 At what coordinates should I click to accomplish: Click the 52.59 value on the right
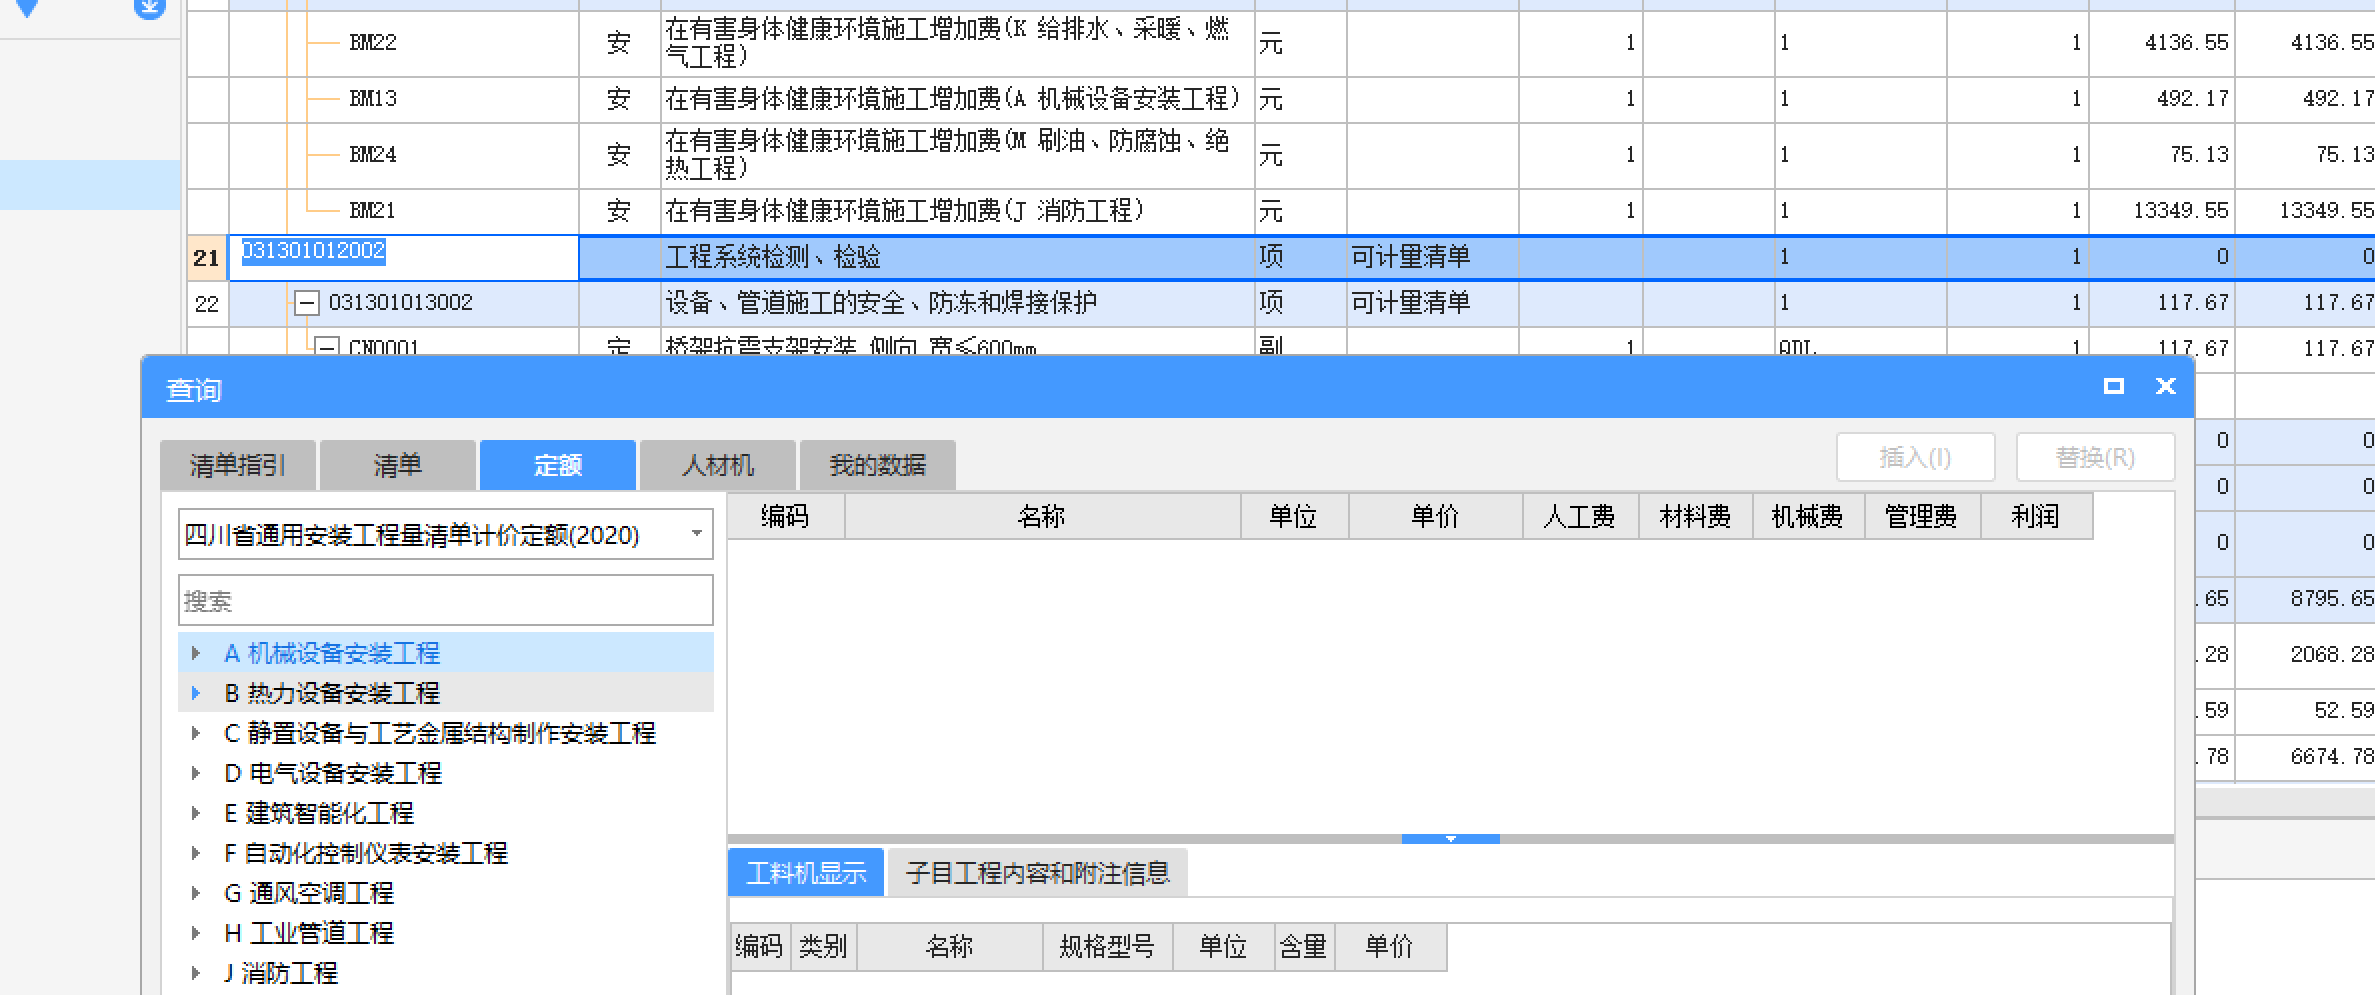2344,710
